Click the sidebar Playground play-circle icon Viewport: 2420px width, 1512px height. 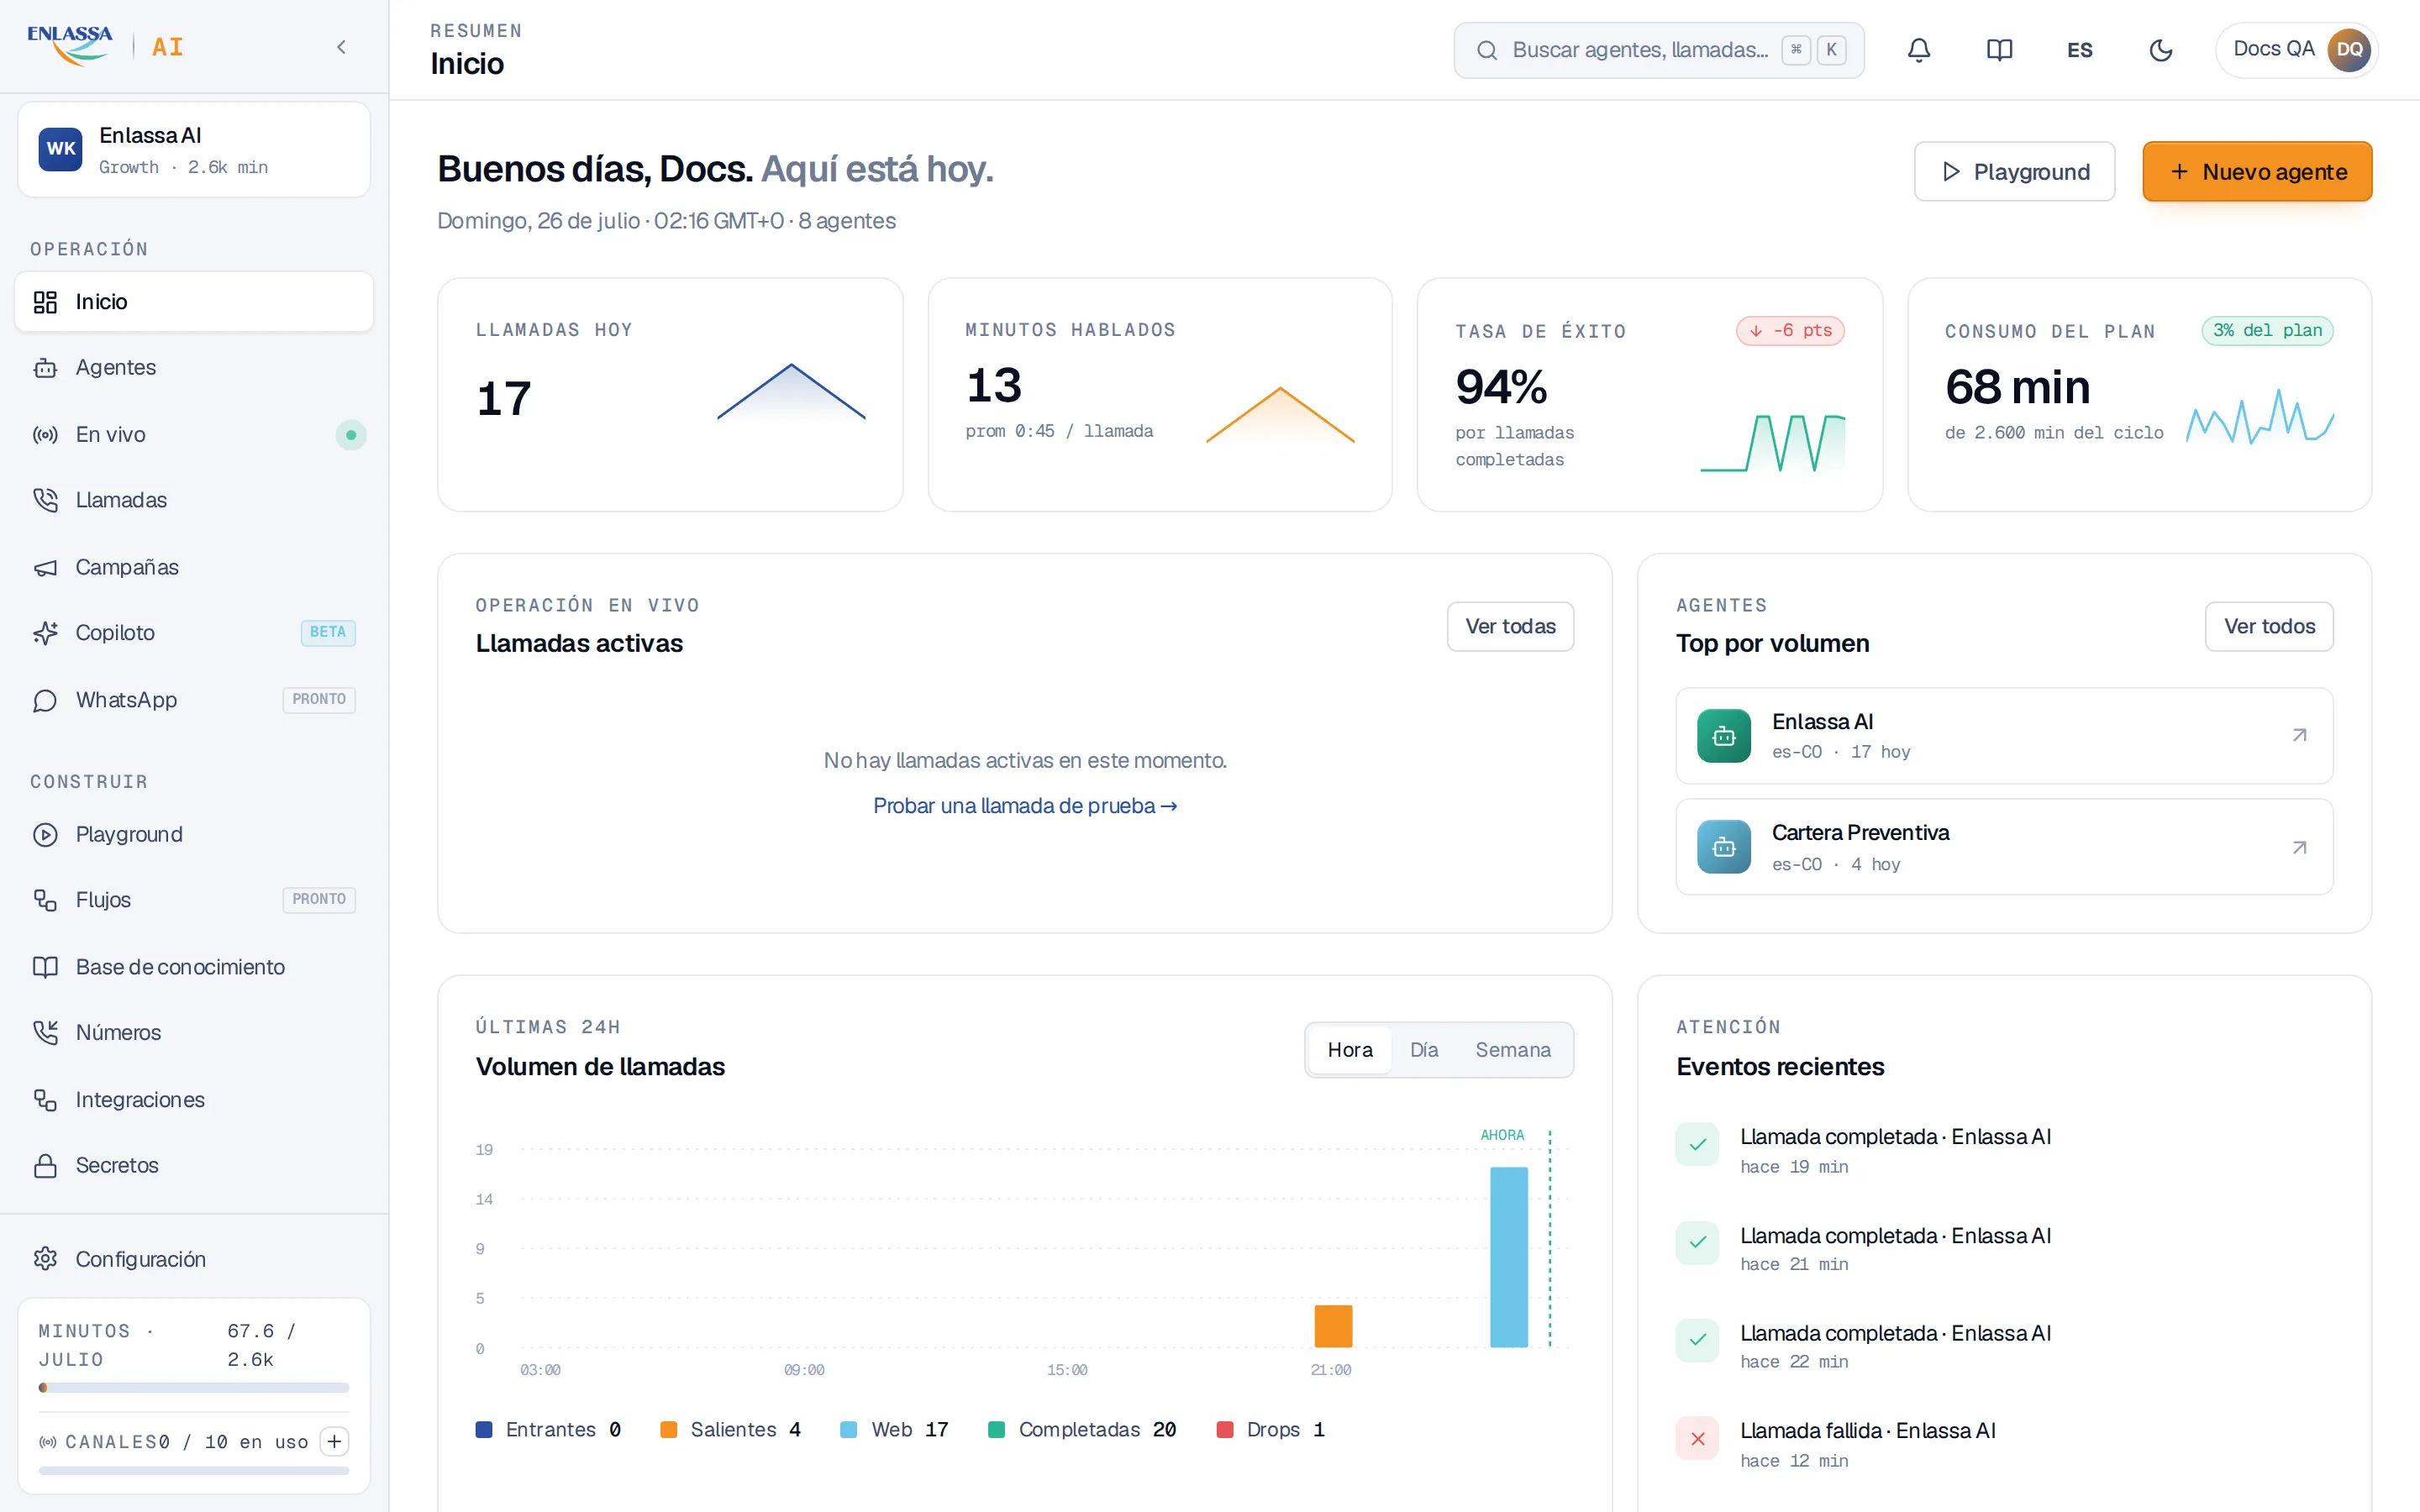tap(45, 835)
